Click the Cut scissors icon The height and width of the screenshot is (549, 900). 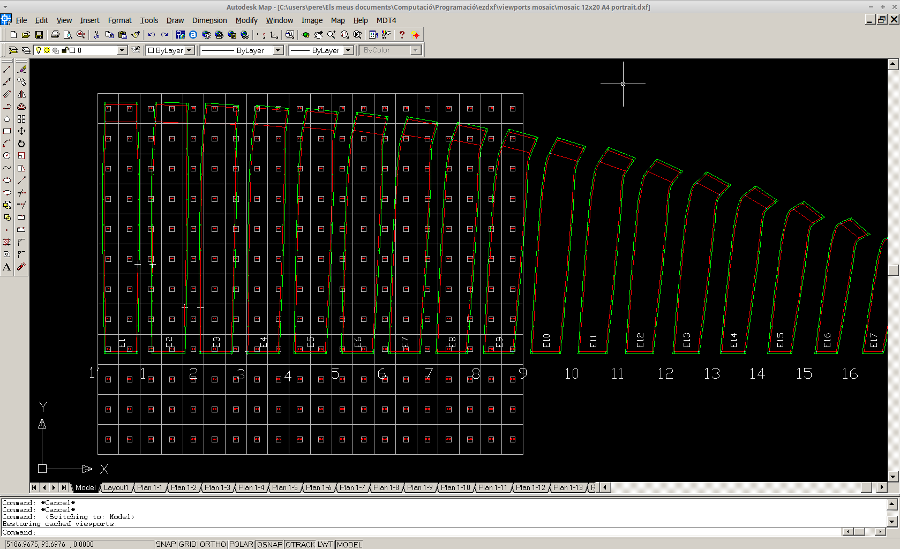coord(96,35)
